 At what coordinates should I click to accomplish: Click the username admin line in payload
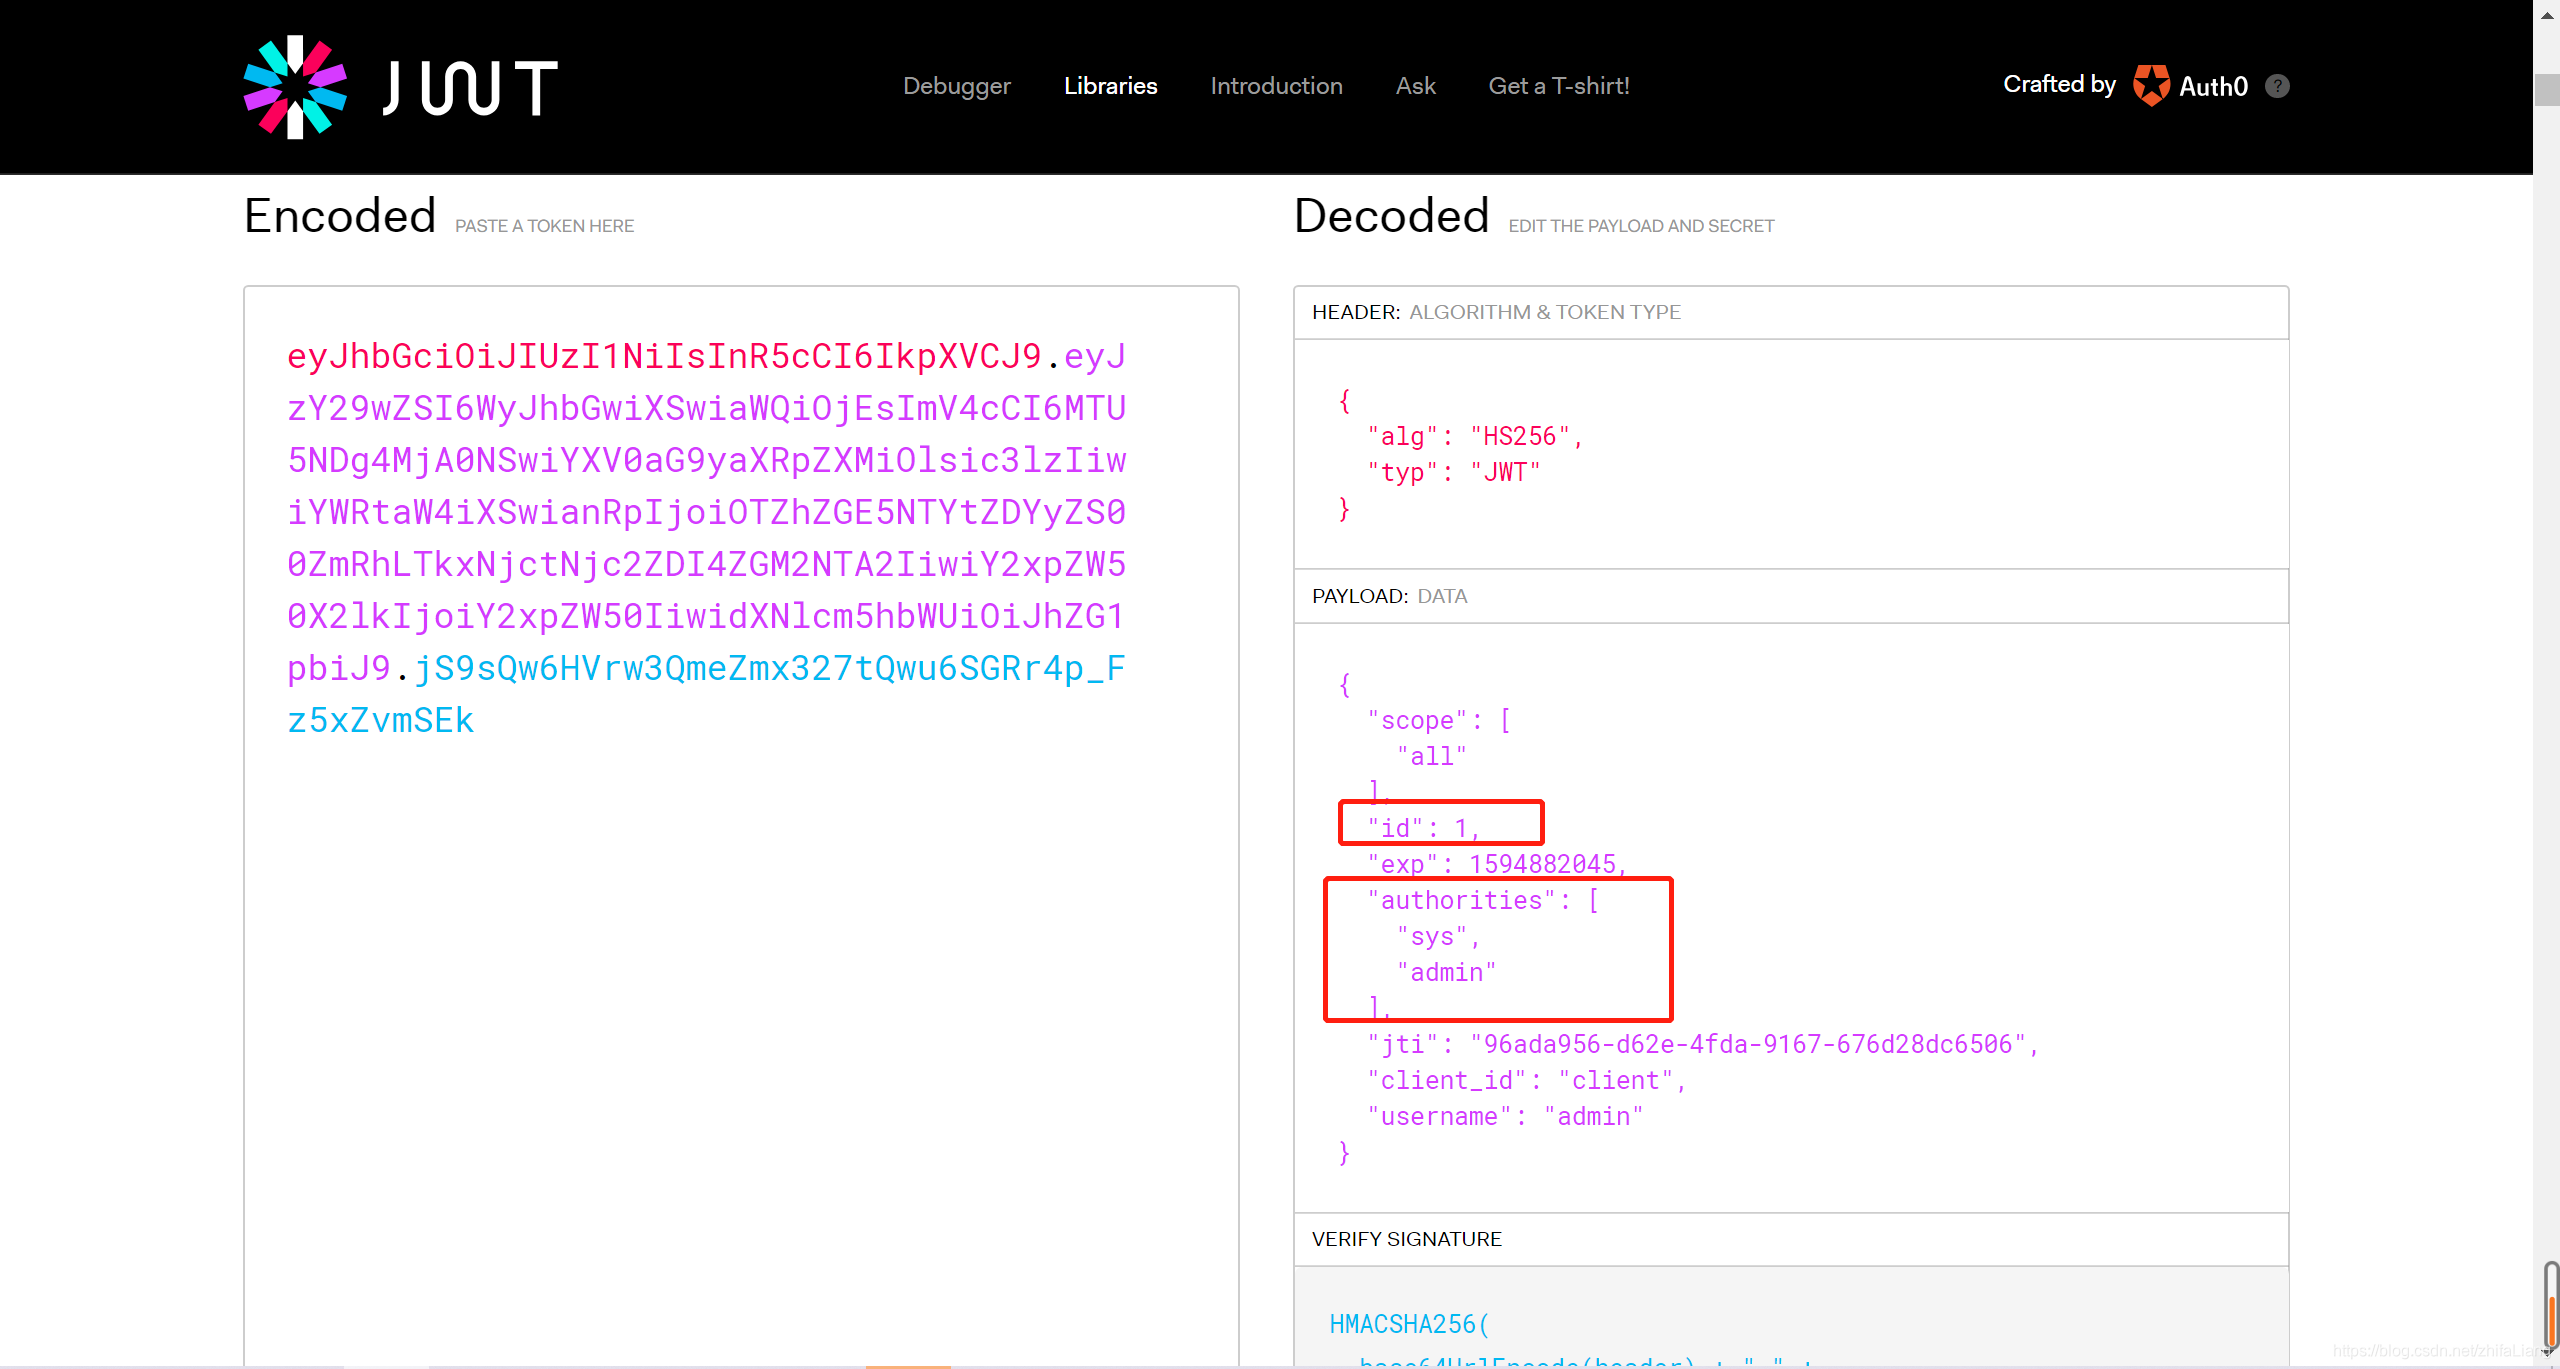(x=1505, y=1116)
